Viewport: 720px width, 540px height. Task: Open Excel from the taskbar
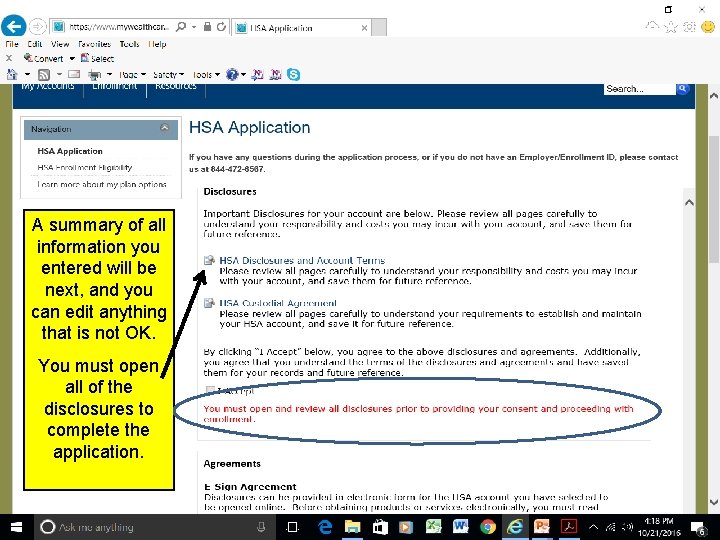pos(433,527)
